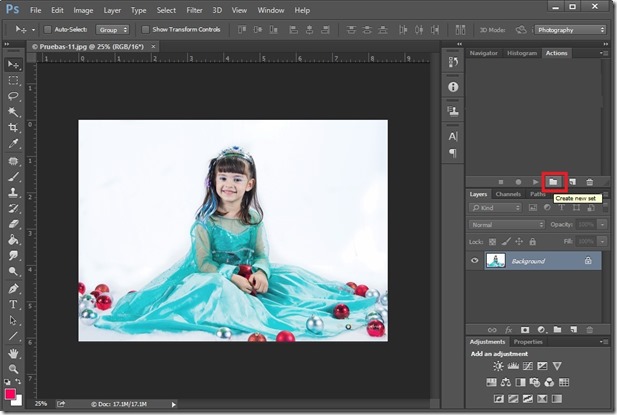Image resolution: width=617 pixels, height=415 pixels.
Task: Select the Horizontal Type tool
Action: click(13, 304)
